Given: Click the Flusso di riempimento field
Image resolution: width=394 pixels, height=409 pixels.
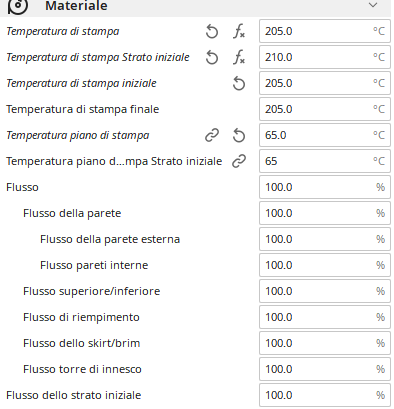Looking at the screenshot, I should pyautogui.click(x=325, y=317).
